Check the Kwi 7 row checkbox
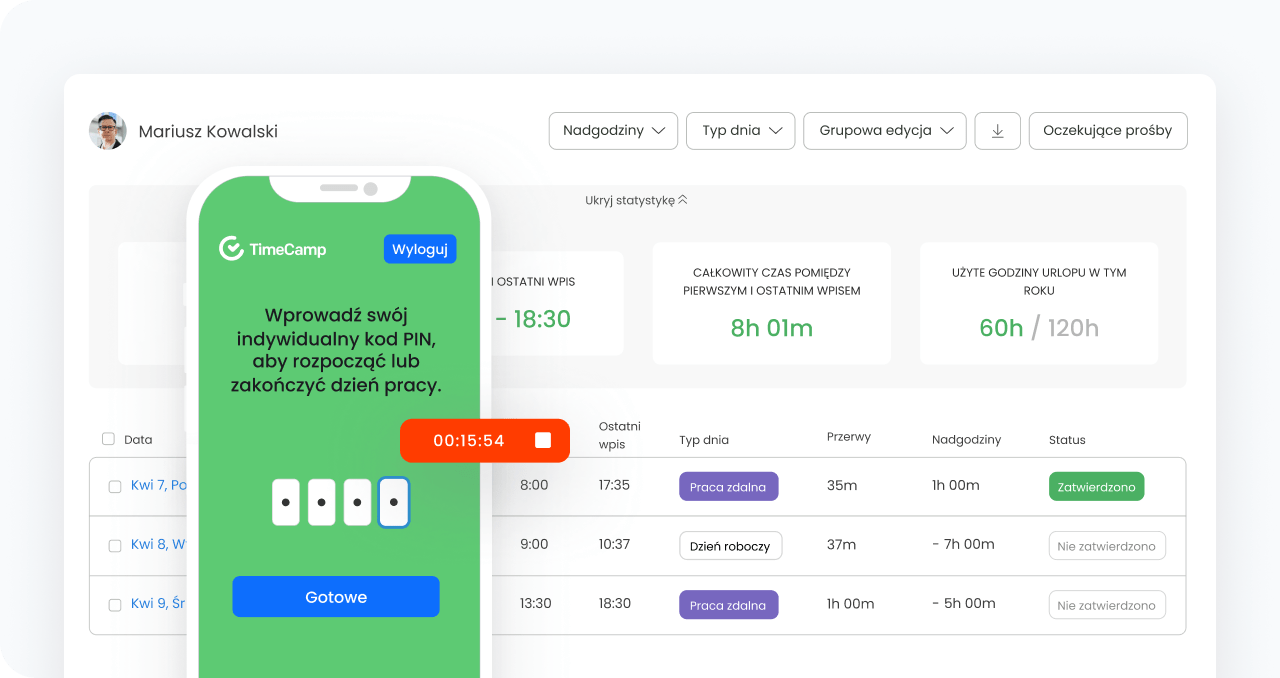The image size is (1280, 678). coord(115,486)
